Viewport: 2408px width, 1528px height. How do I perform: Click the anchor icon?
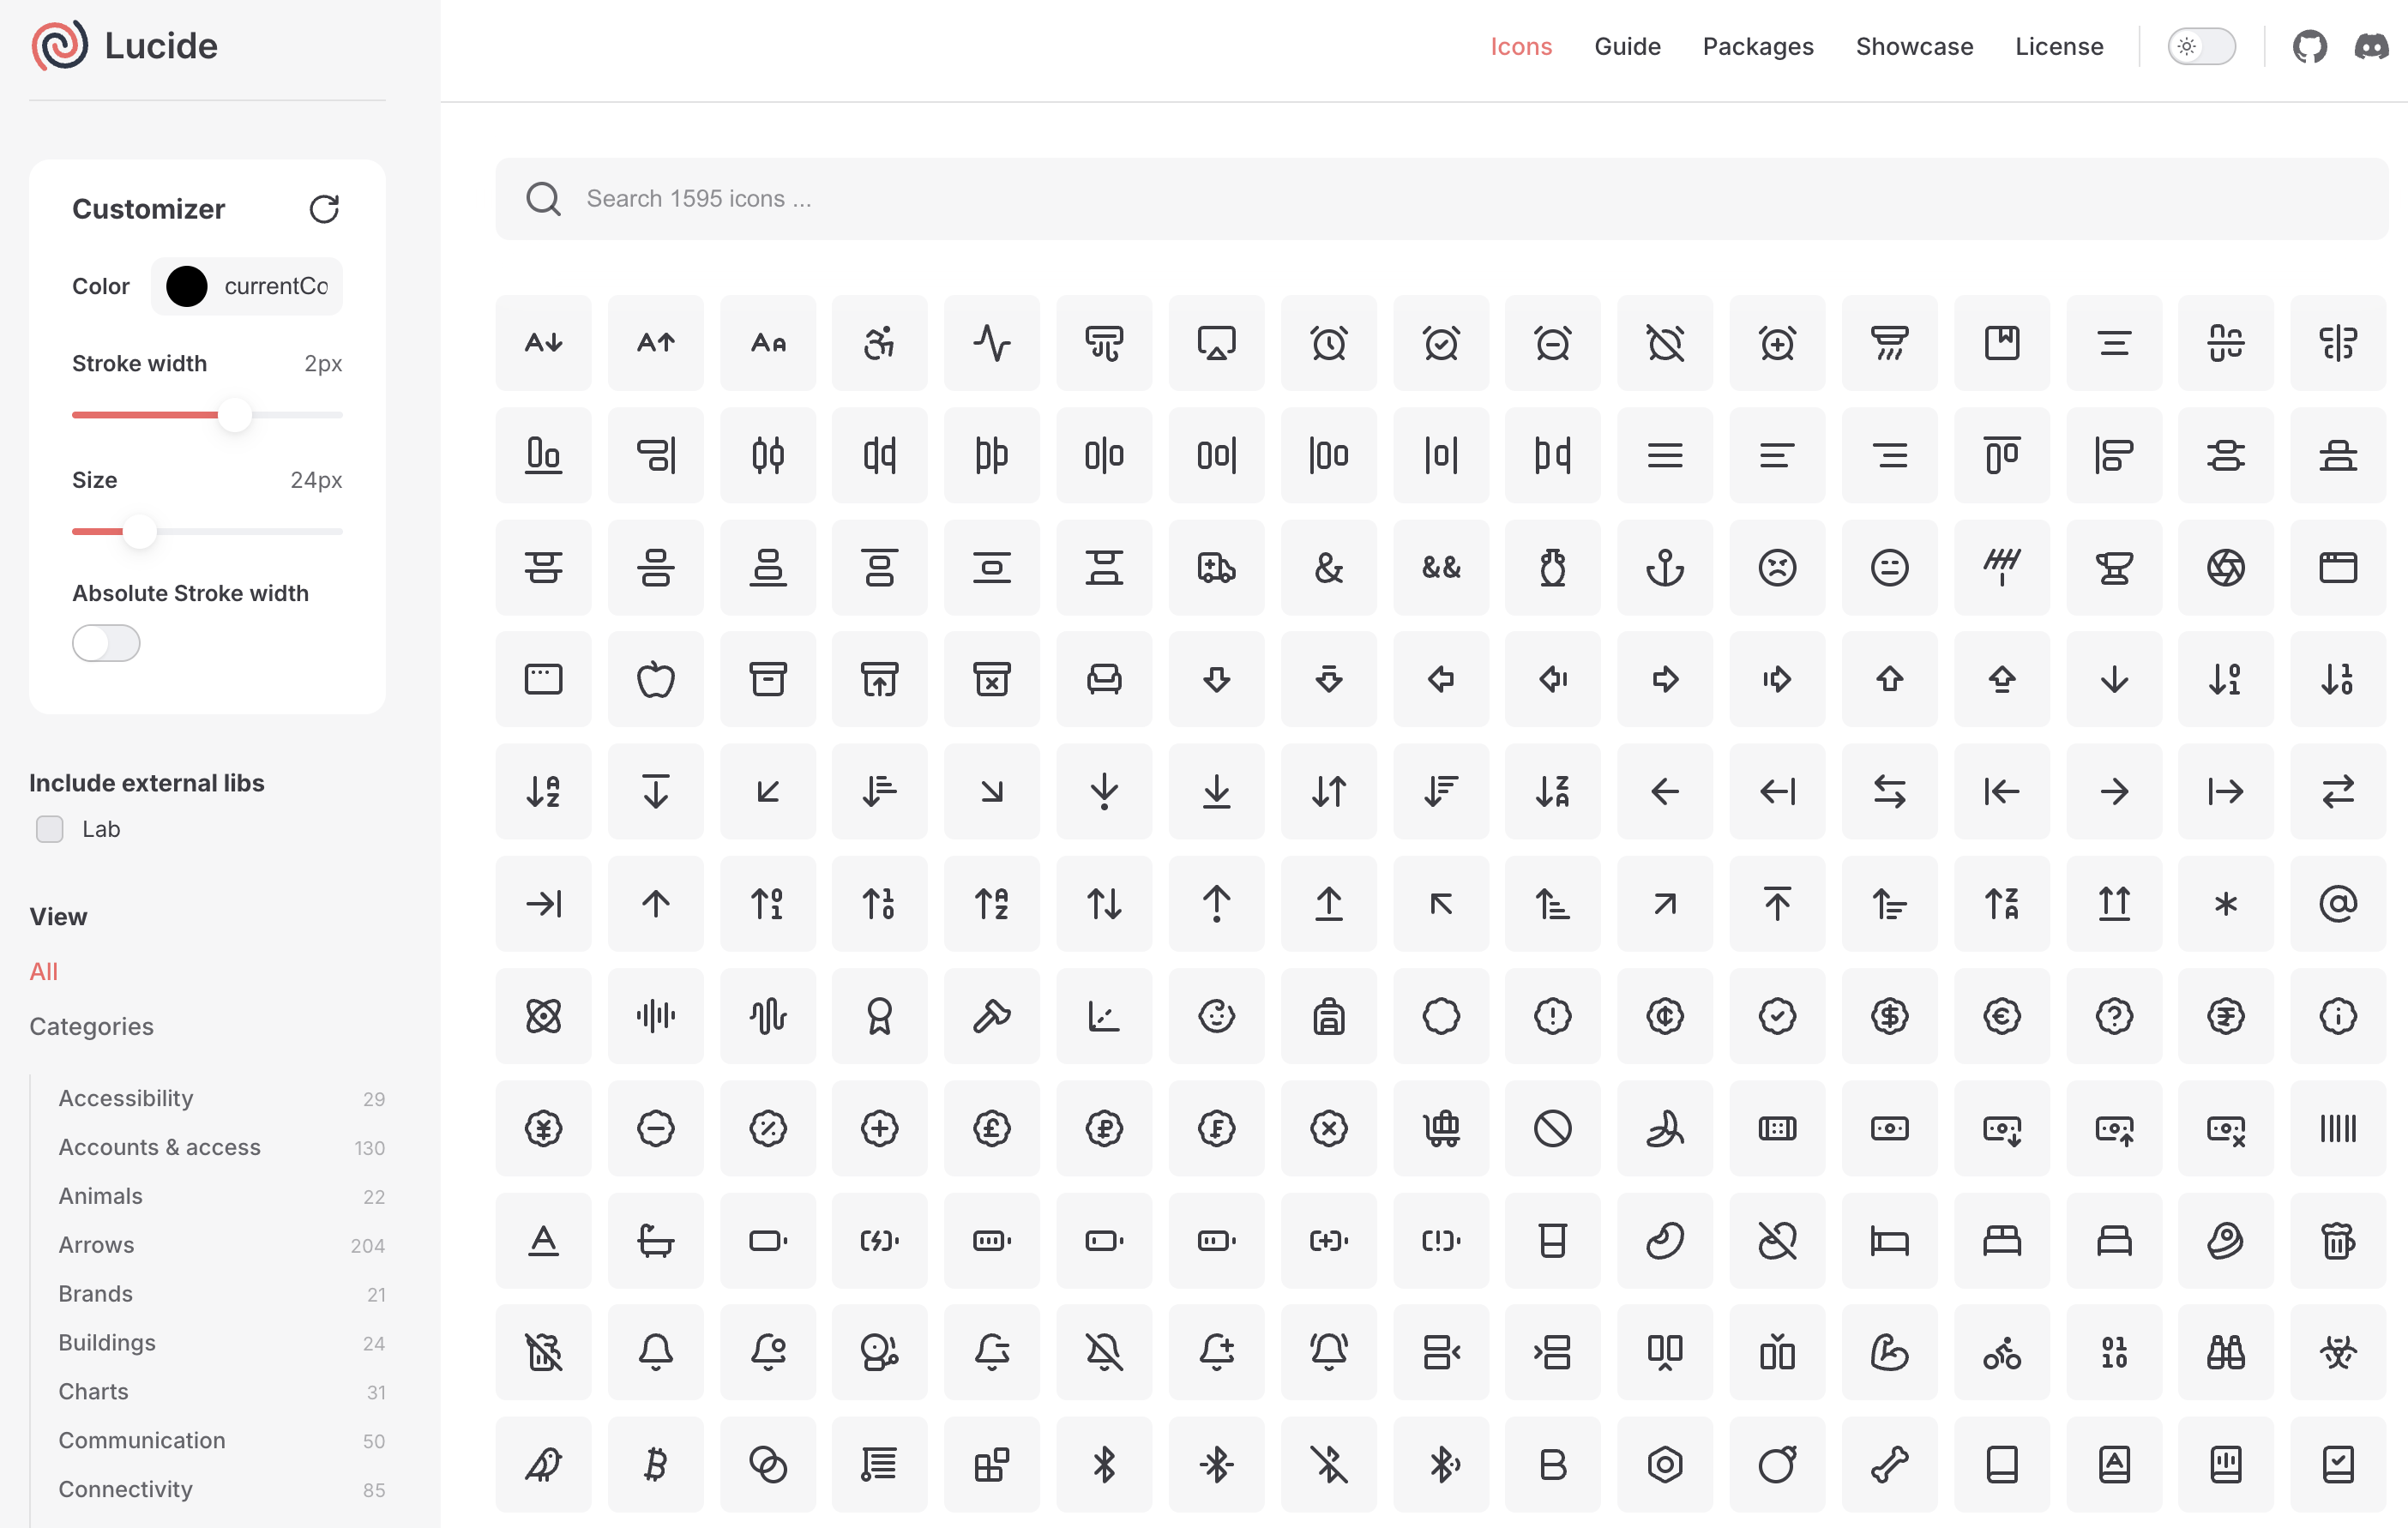[x=1665, y=568]
